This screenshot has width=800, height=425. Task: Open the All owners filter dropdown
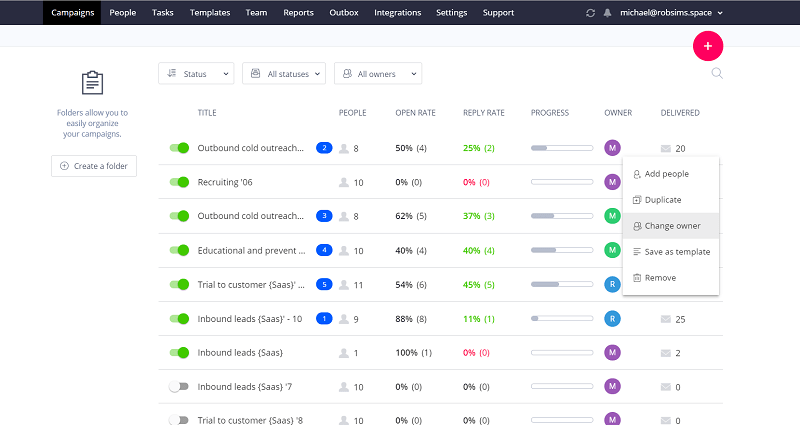coord(378,73)
